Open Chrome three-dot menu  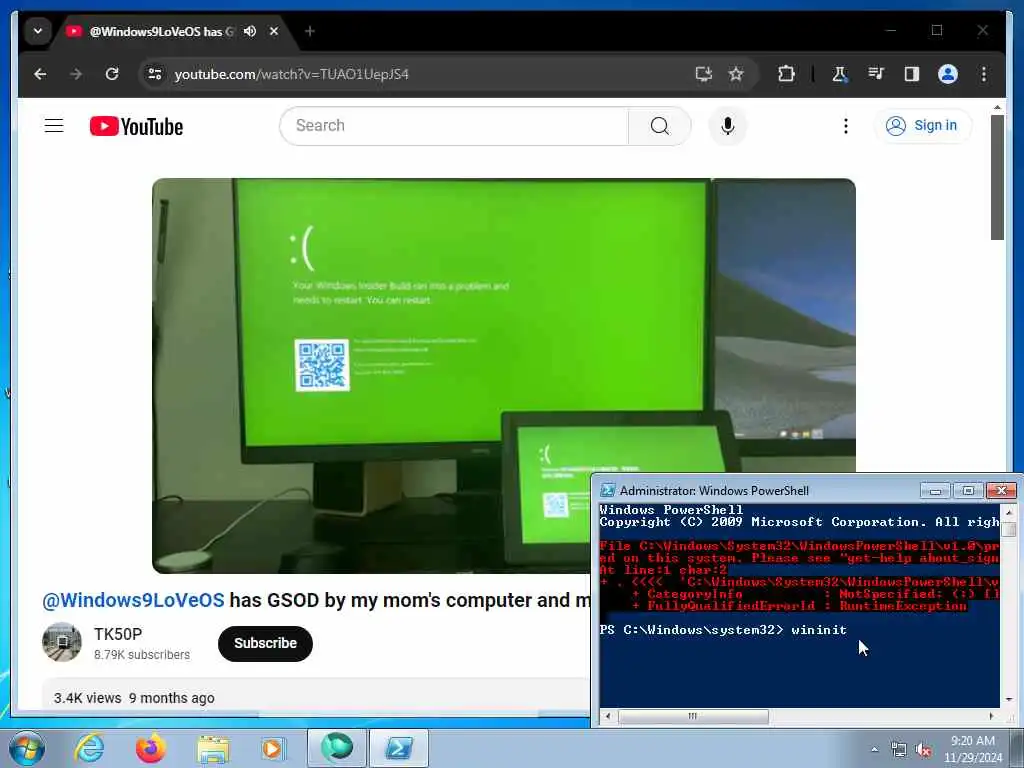(984, 74)
